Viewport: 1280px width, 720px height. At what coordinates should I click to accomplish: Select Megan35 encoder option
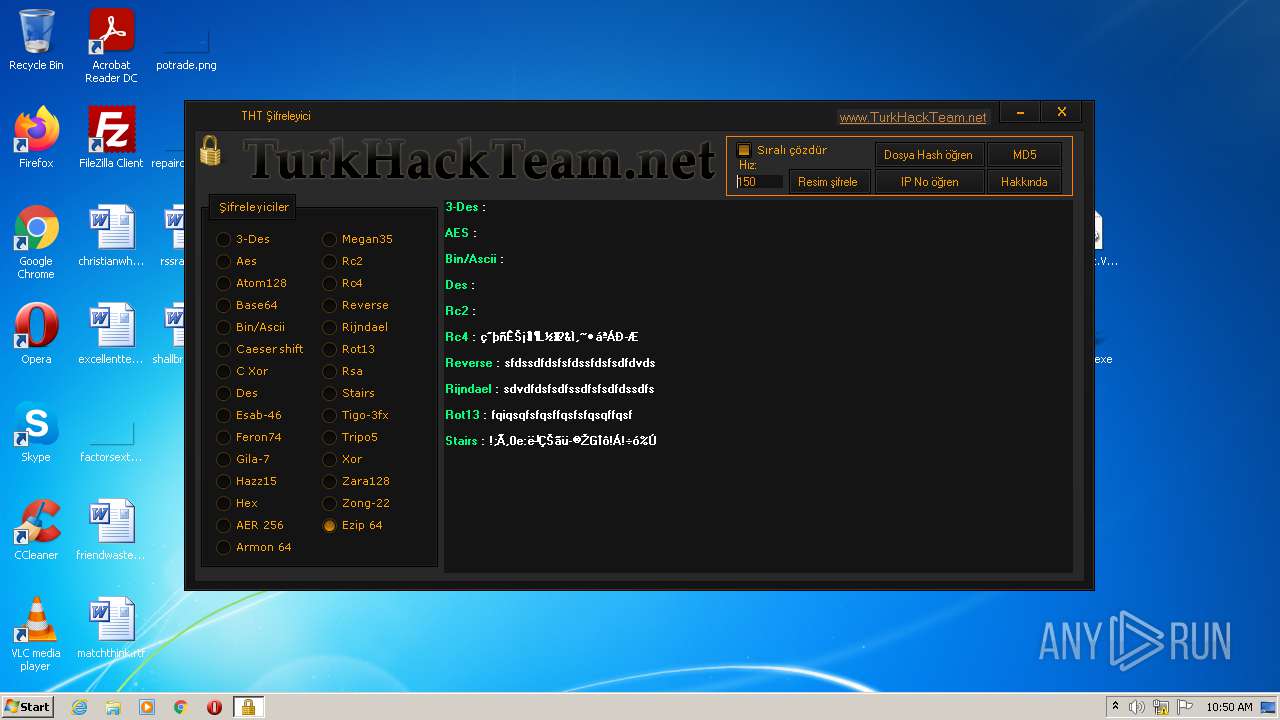coord(329,239)
